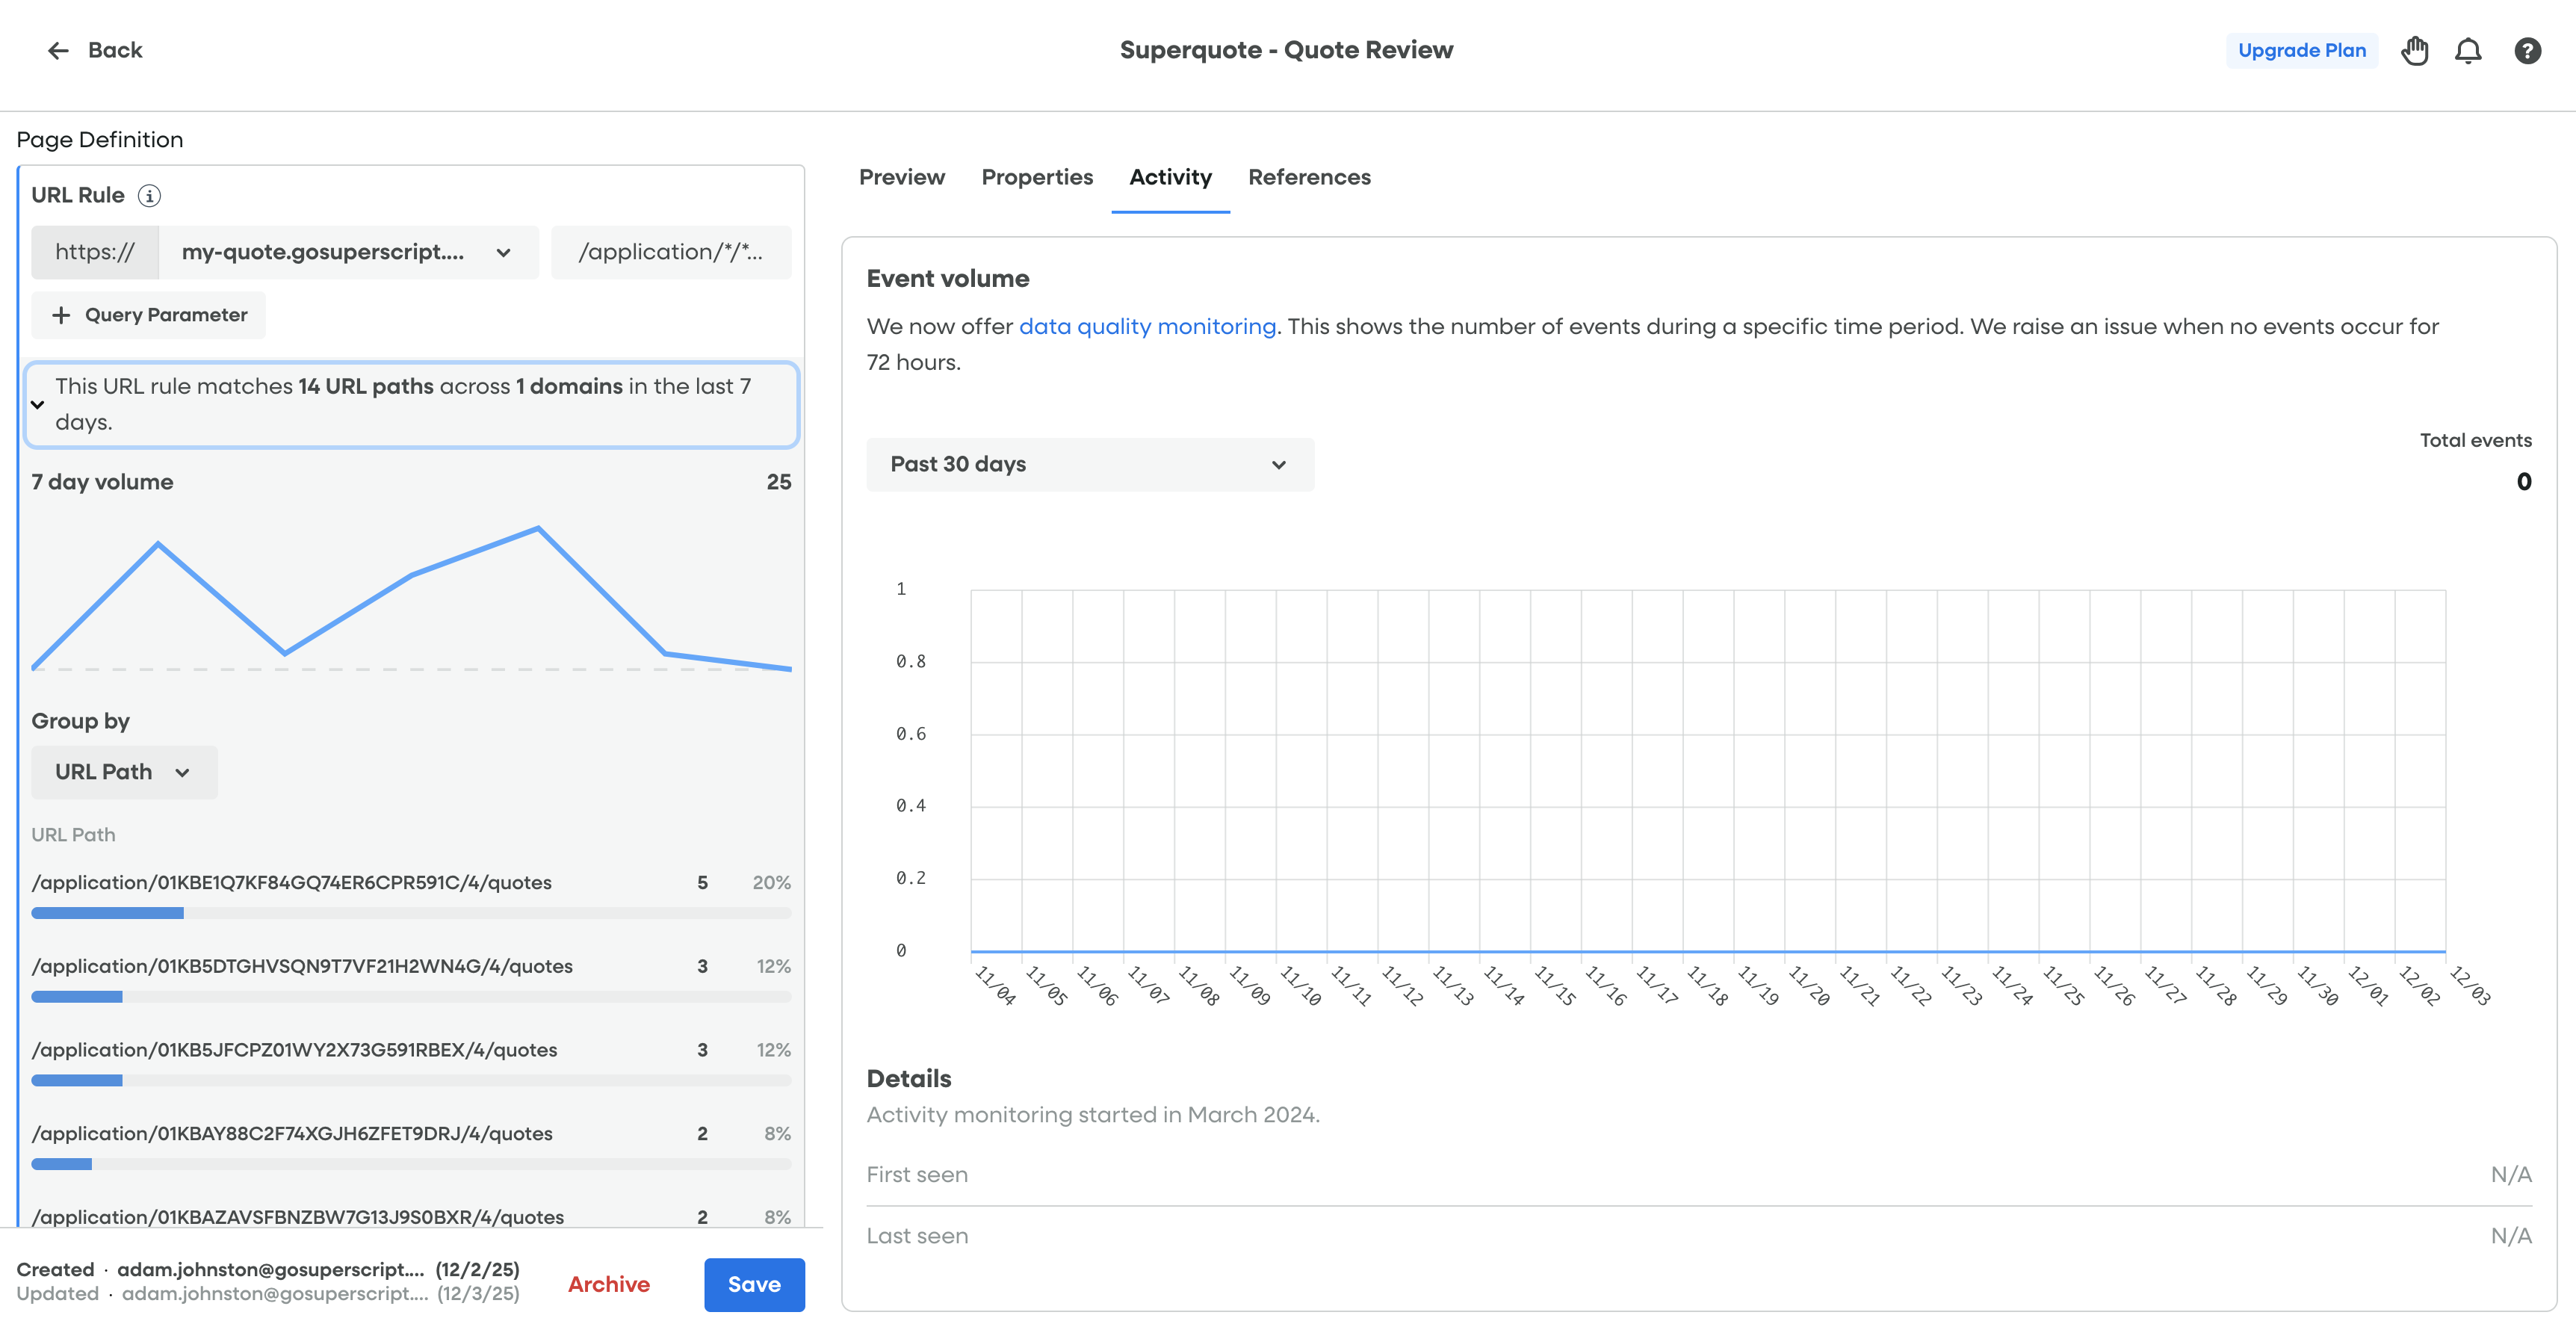Image resolution: width=2576 pixels, height=1327 pixels.
Task: Click the Upgrade Plan button
Action: [x=2301, y=51]
